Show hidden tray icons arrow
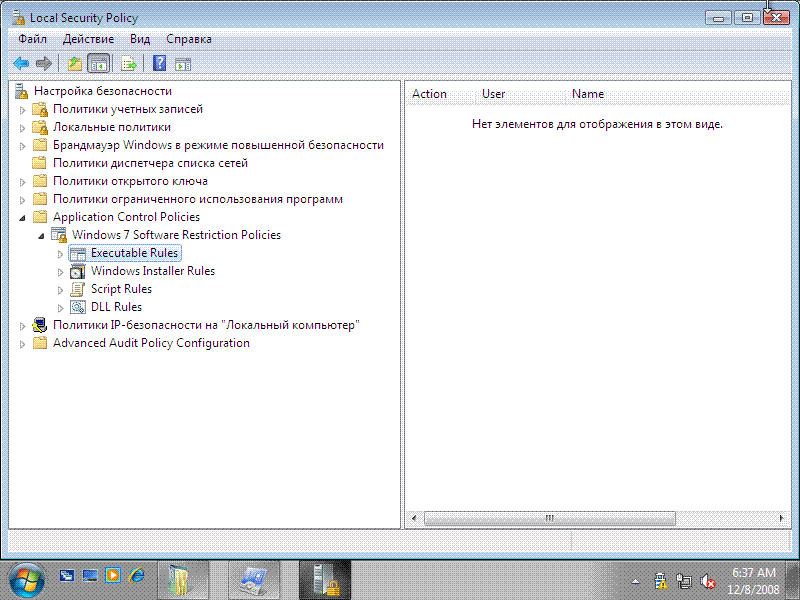Image resolution: width=800 pixels, height=600 pixels. [636, 581]
